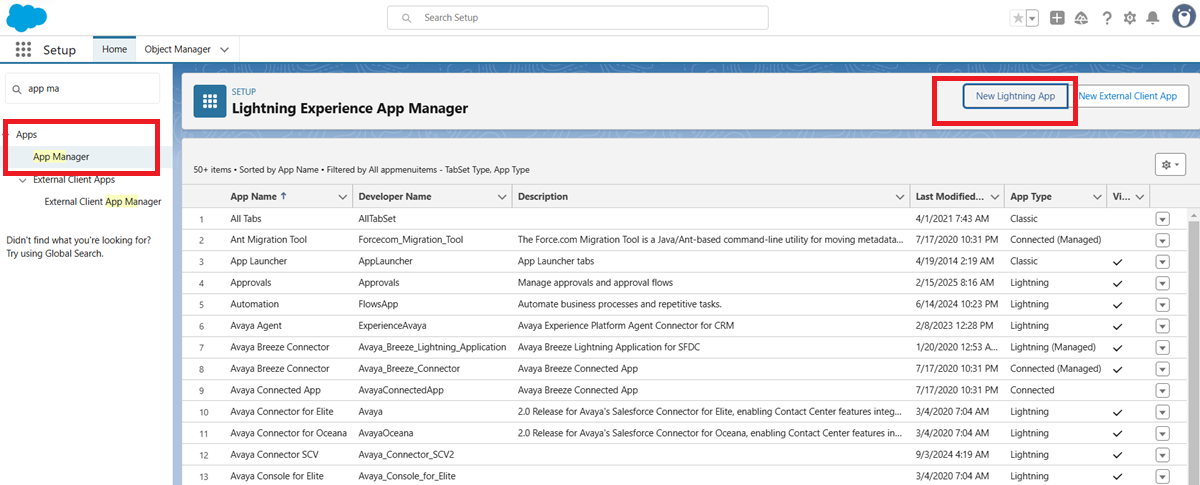Open the Last Modified column menu chevron
The height and width of the screenshot is (485, 1200).
995,197
